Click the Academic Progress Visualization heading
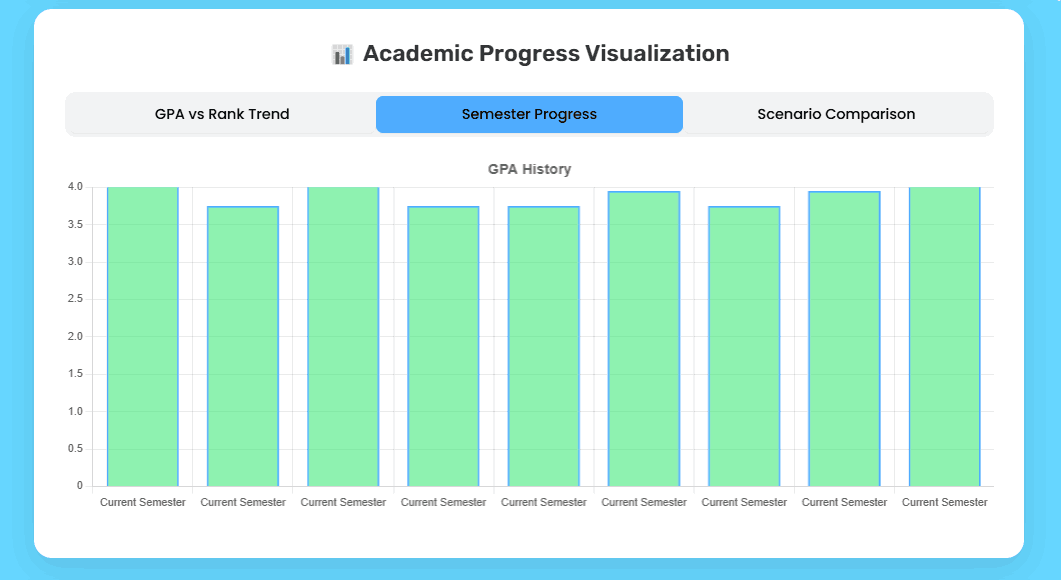The height and width of the screenshot is (580, 1061). (546, 53)
